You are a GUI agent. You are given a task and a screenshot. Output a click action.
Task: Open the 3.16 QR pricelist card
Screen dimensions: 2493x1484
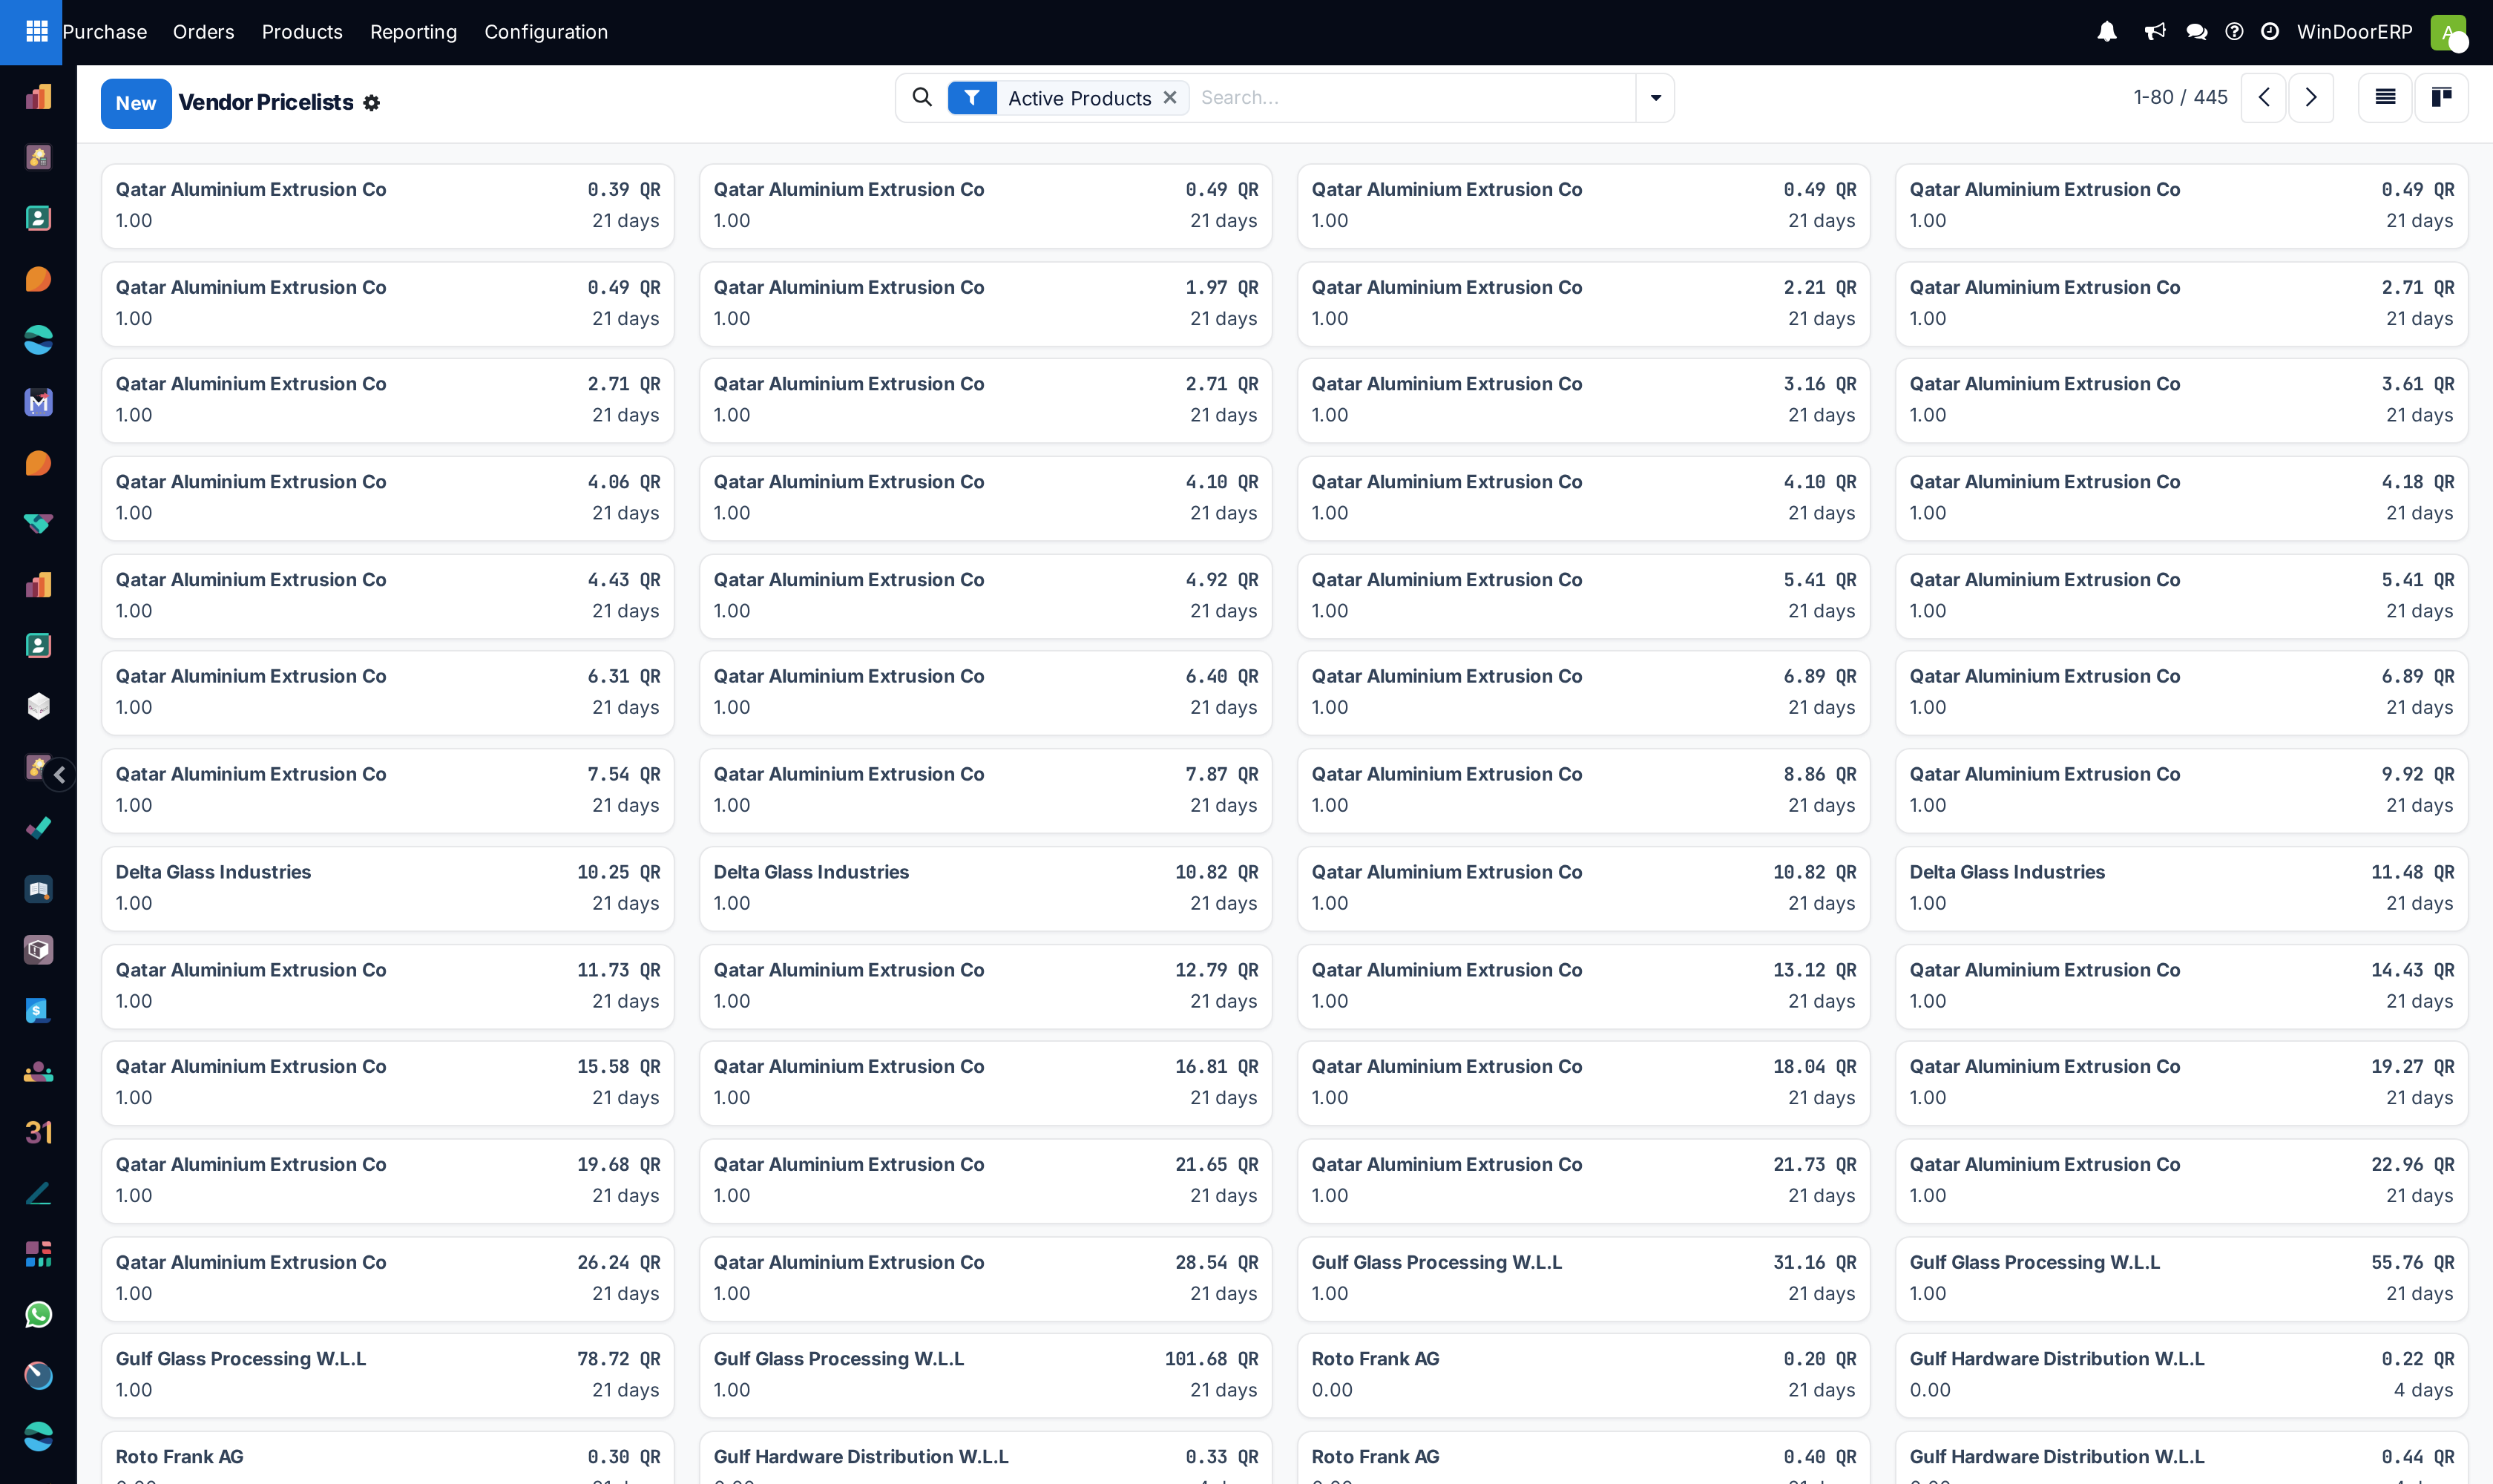click(1583, 400)
